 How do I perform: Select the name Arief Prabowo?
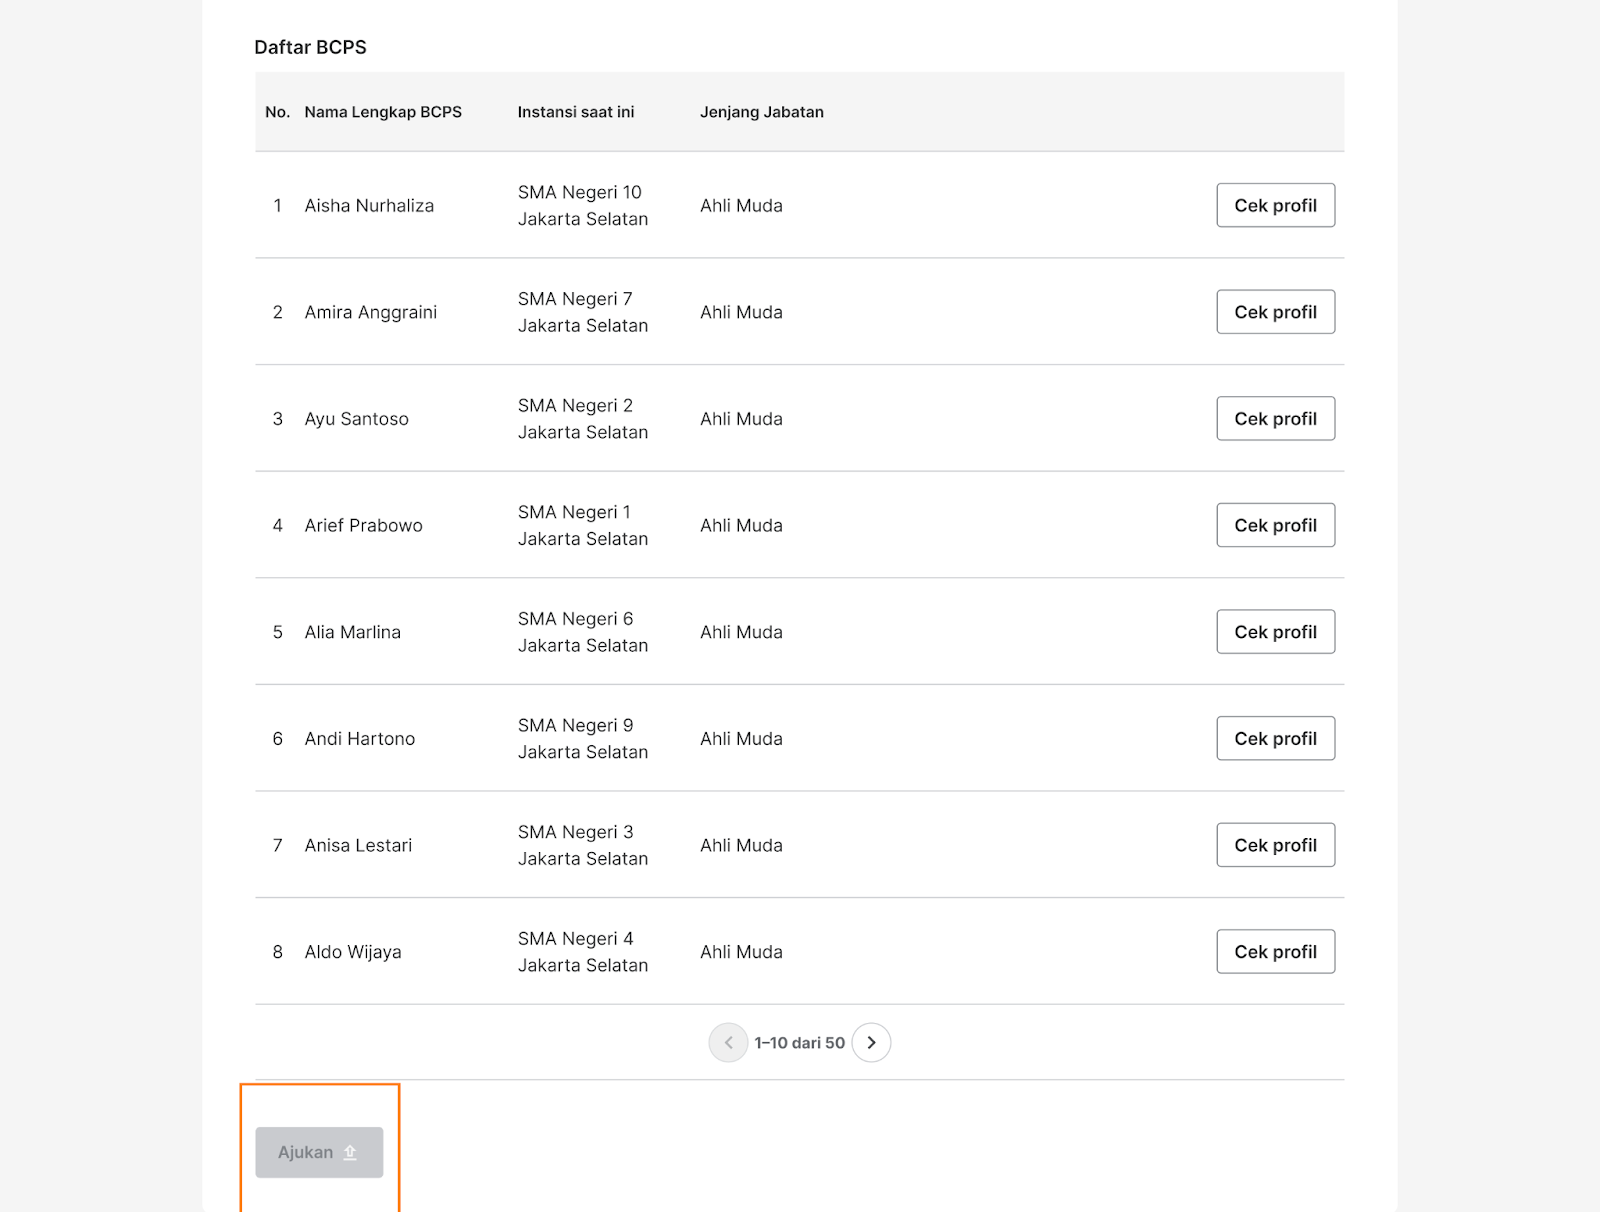pyautogui.click(x=363, y=525)
